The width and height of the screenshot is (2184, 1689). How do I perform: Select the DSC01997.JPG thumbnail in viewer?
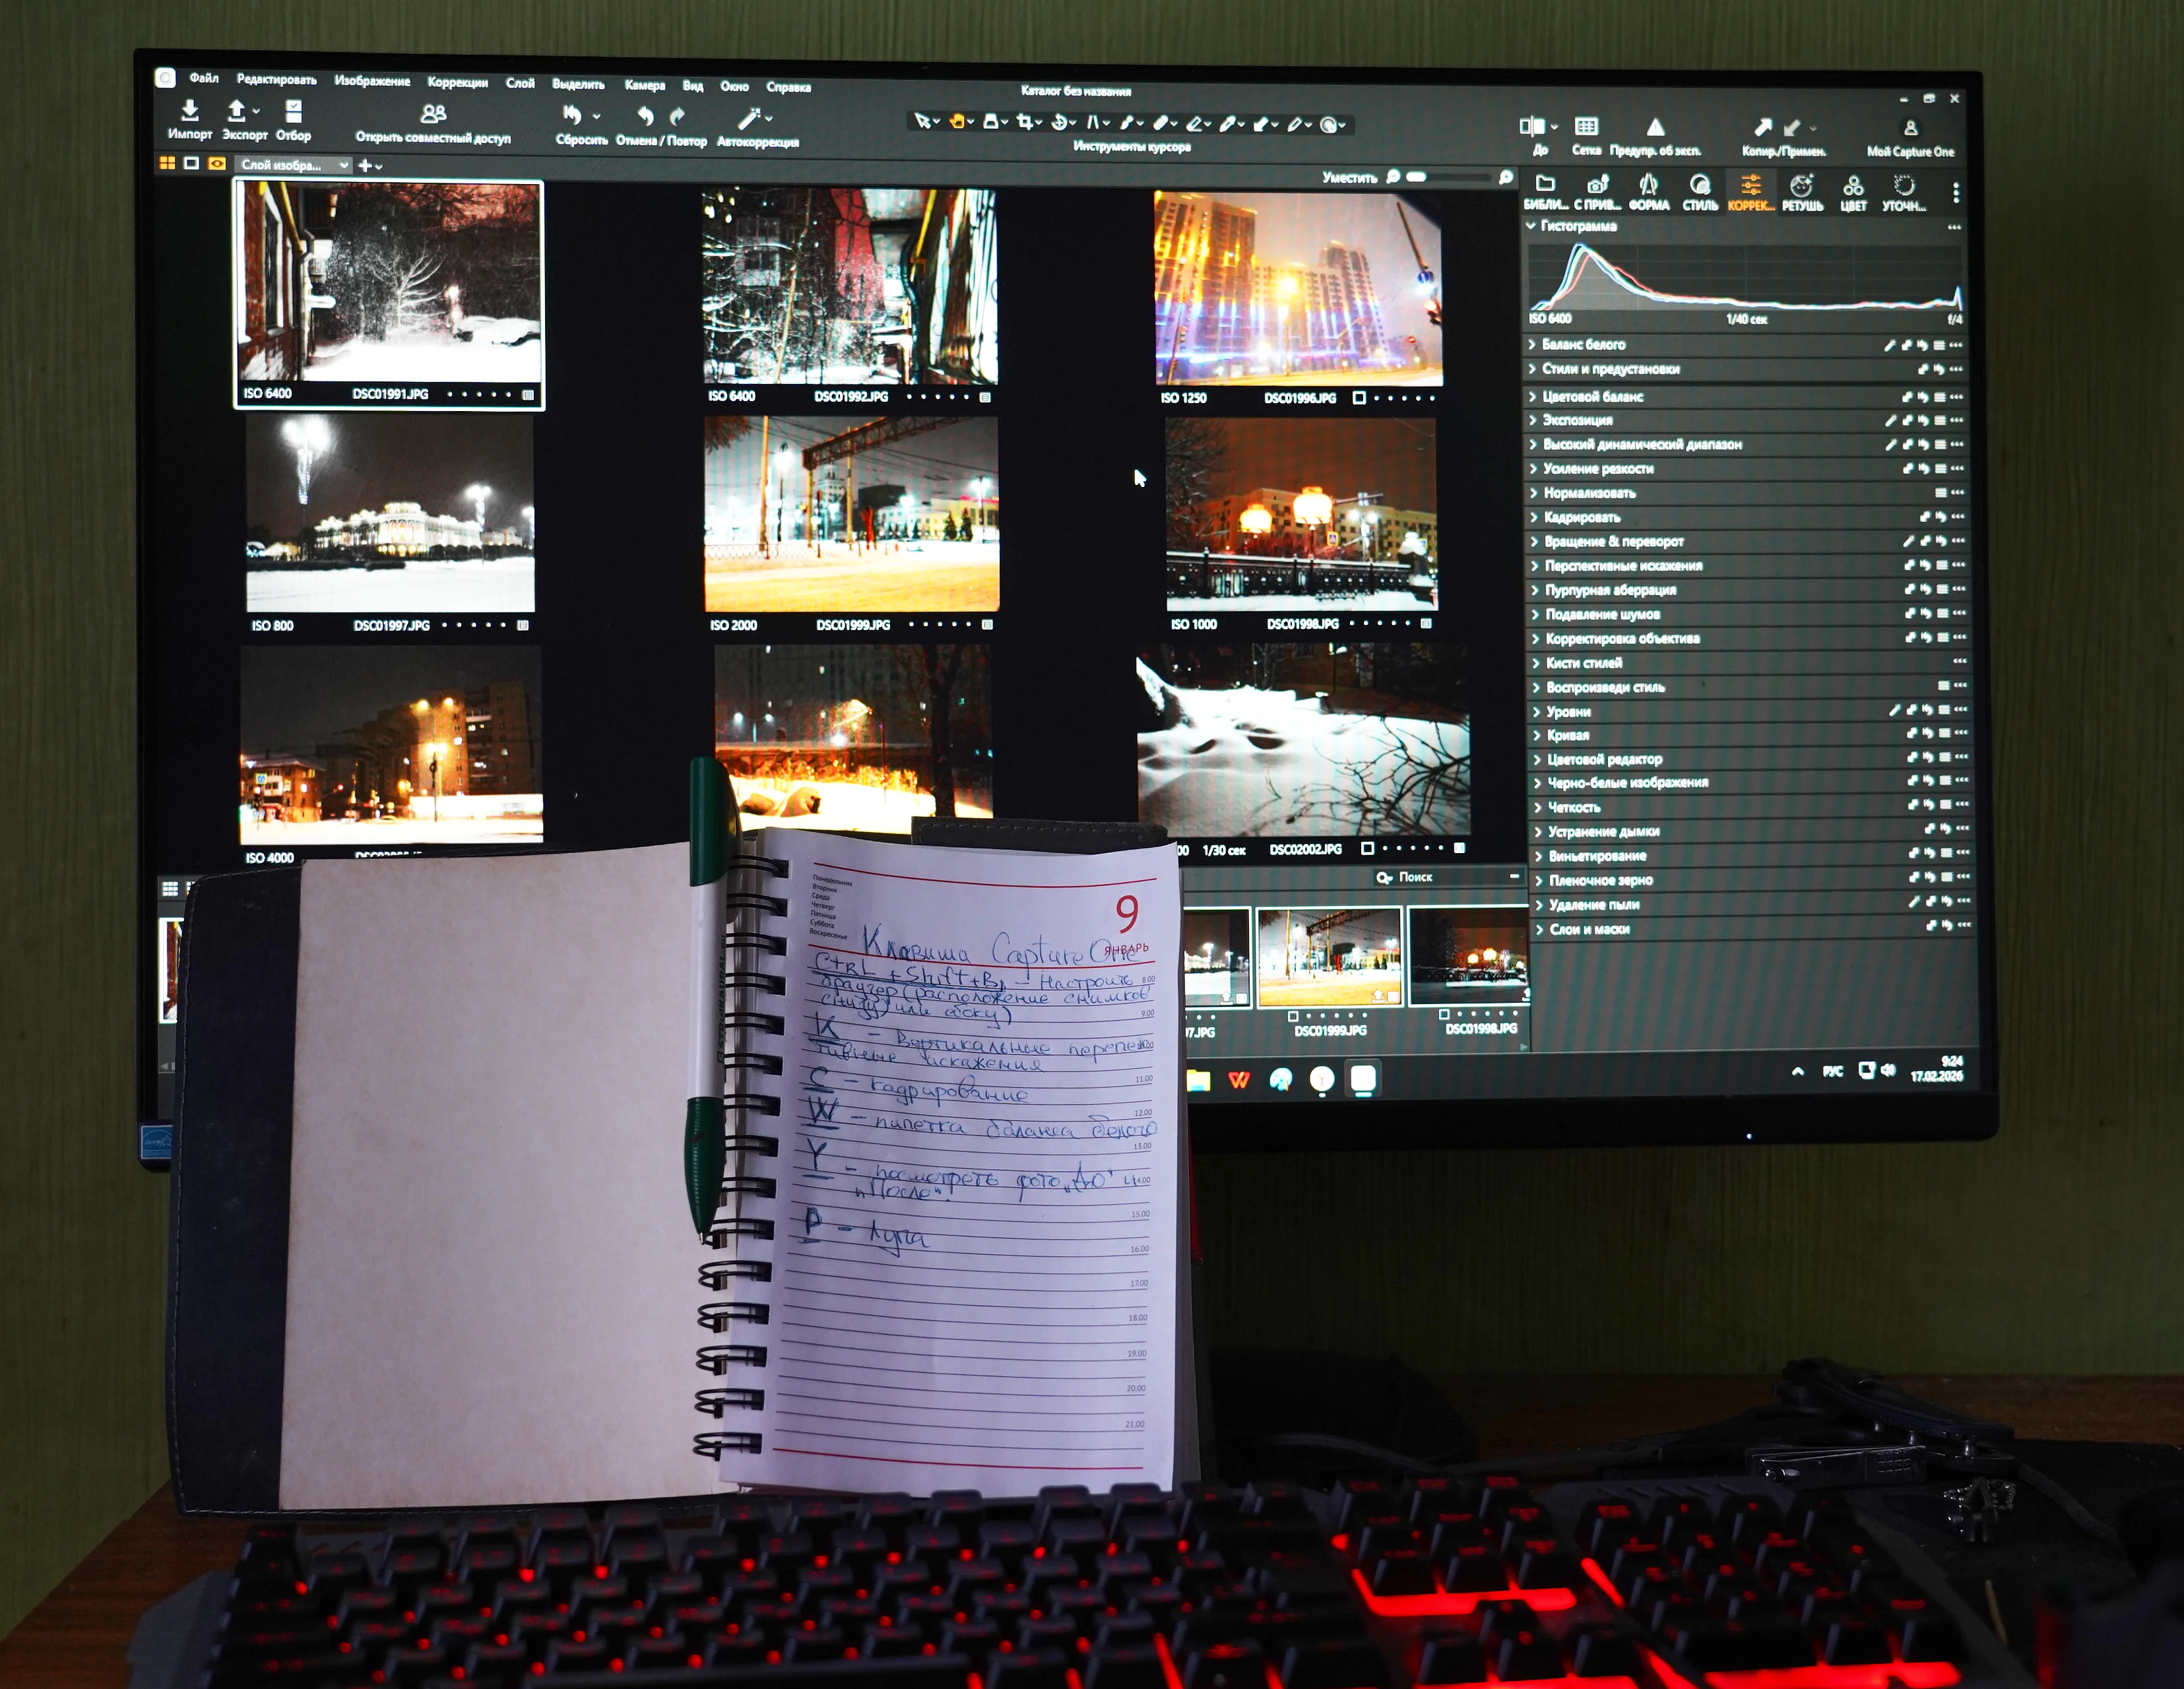(390, 512)
